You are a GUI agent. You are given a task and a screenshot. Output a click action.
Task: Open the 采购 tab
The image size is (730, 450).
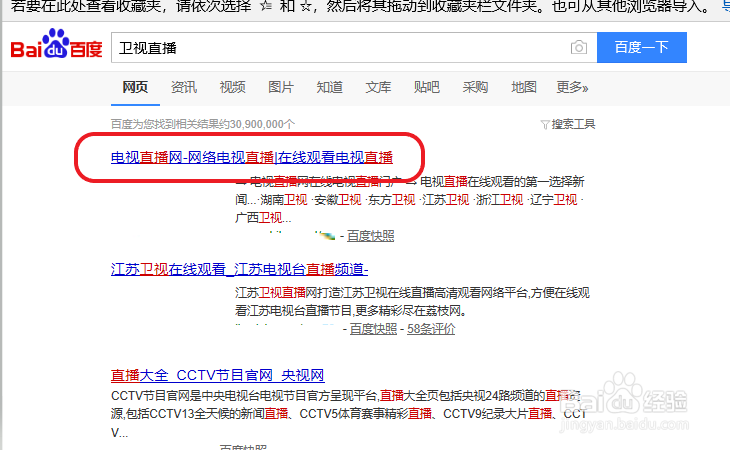(x=475, y=87)
